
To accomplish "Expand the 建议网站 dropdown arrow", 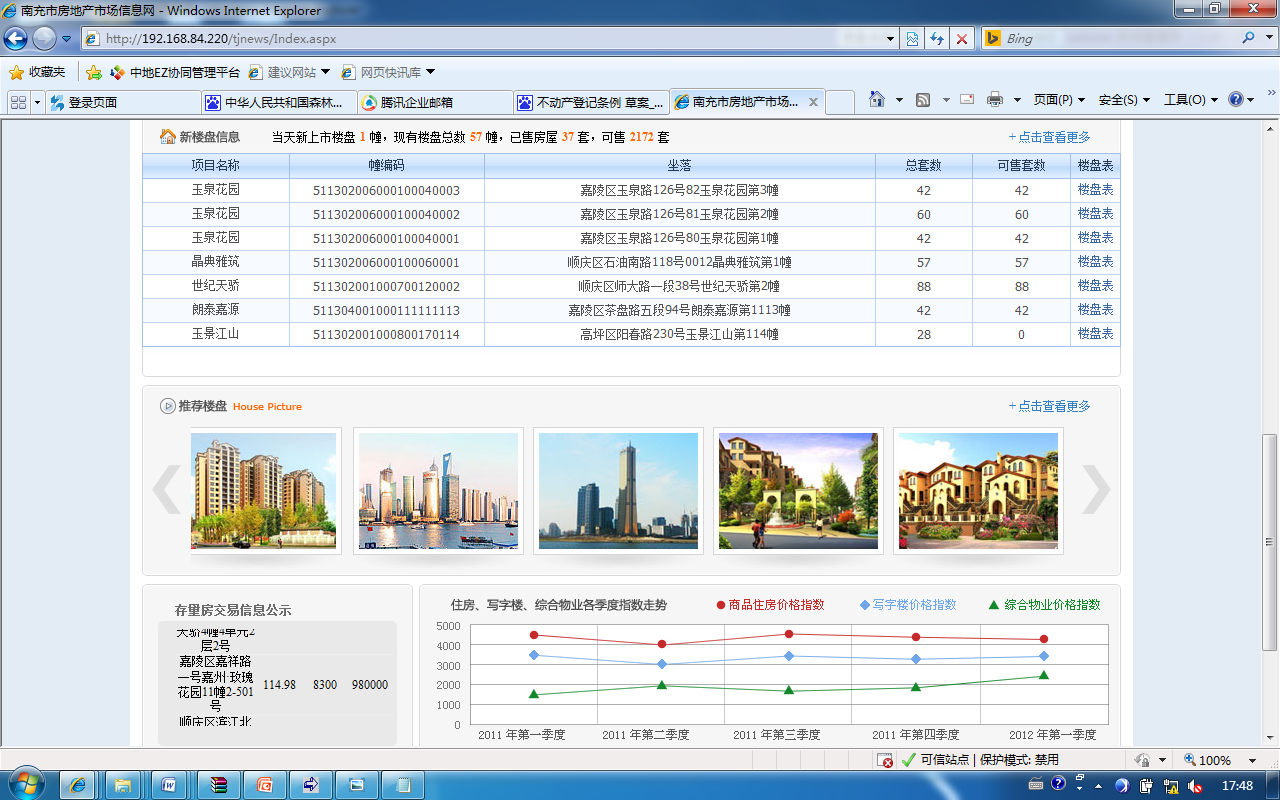I will coord(325,72).
